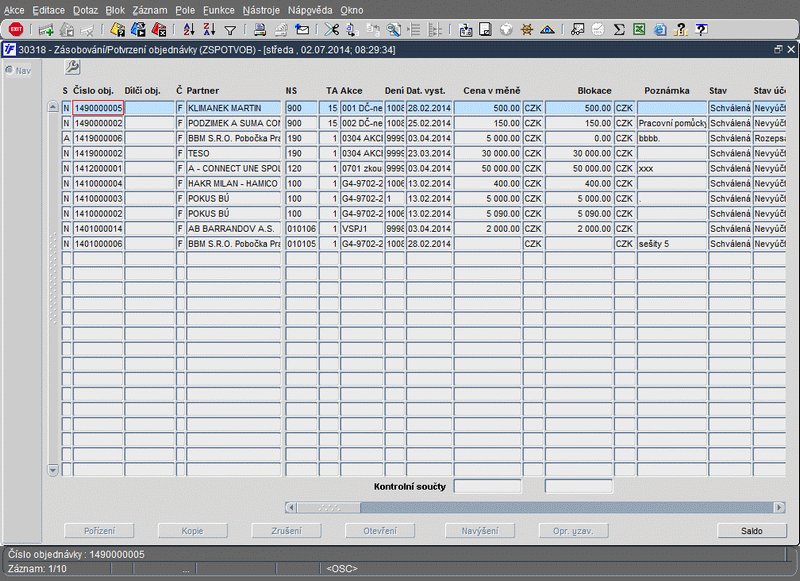This screenshot has width=800, height=581.
Task: Click the Sigma sum icon
Action: [x=619, y=30]
